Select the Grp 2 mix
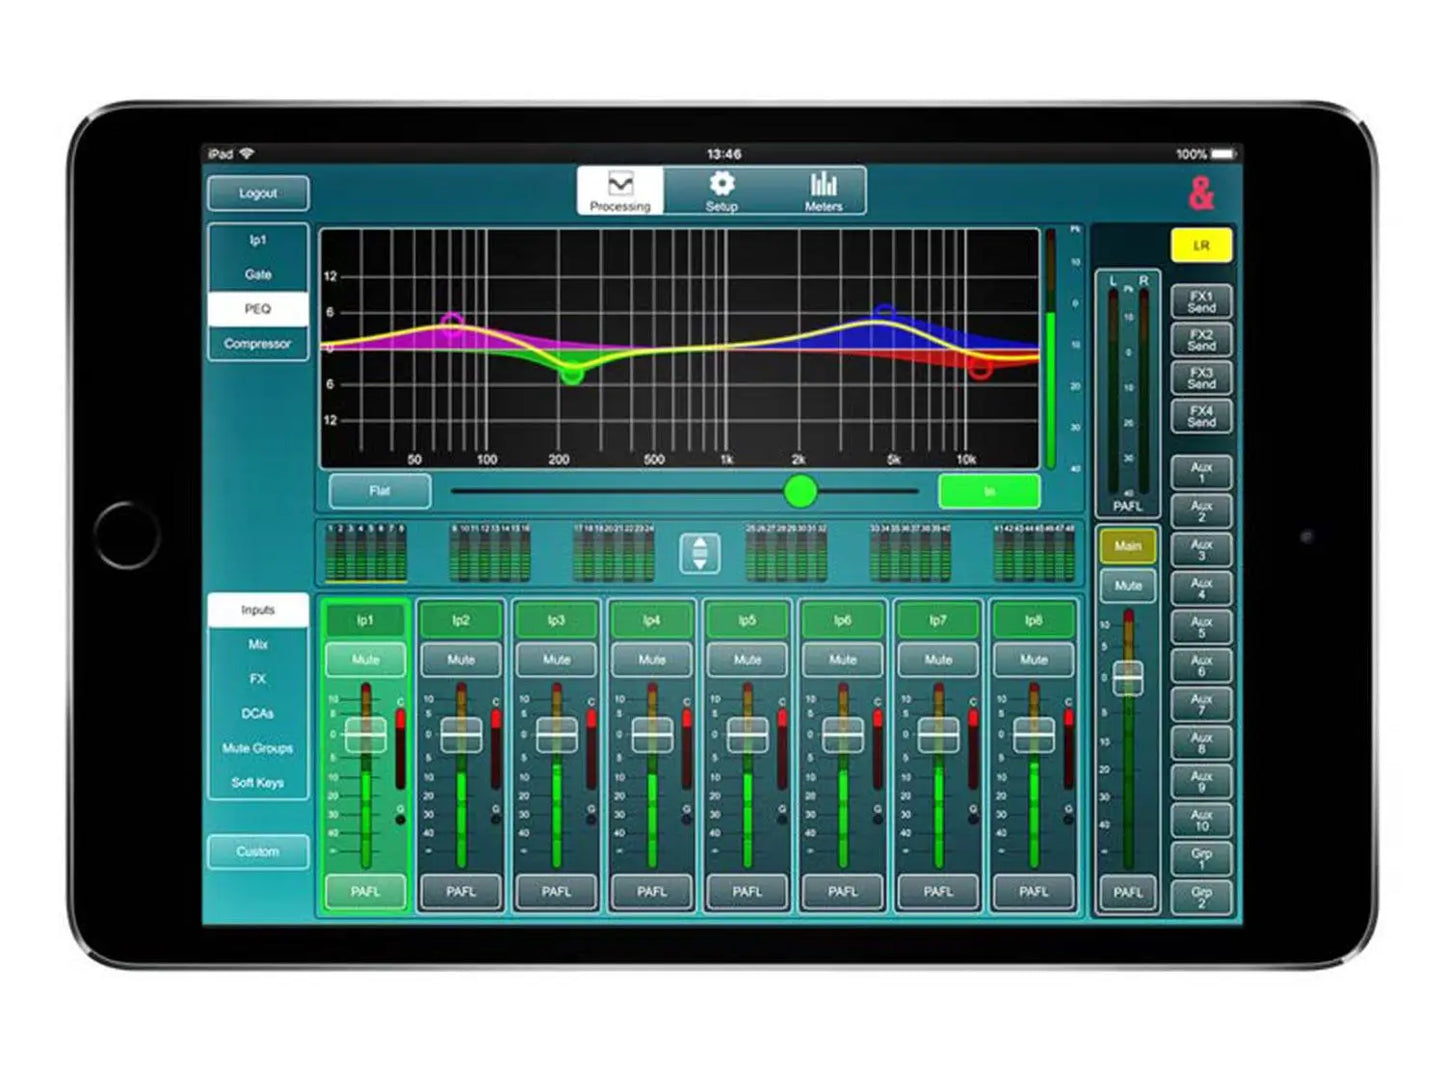 (1201, 896)
